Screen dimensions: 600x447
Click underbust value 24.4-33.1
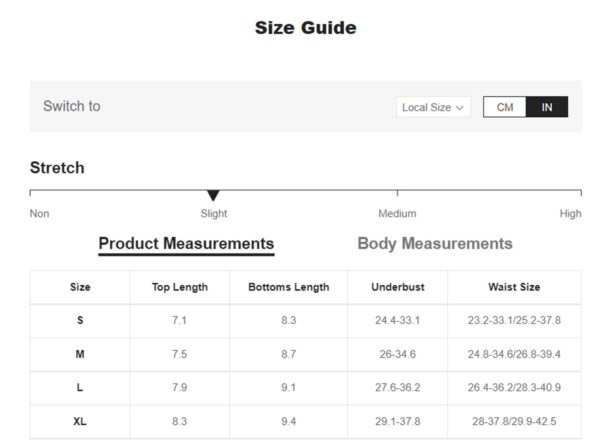tap(398, 320)
